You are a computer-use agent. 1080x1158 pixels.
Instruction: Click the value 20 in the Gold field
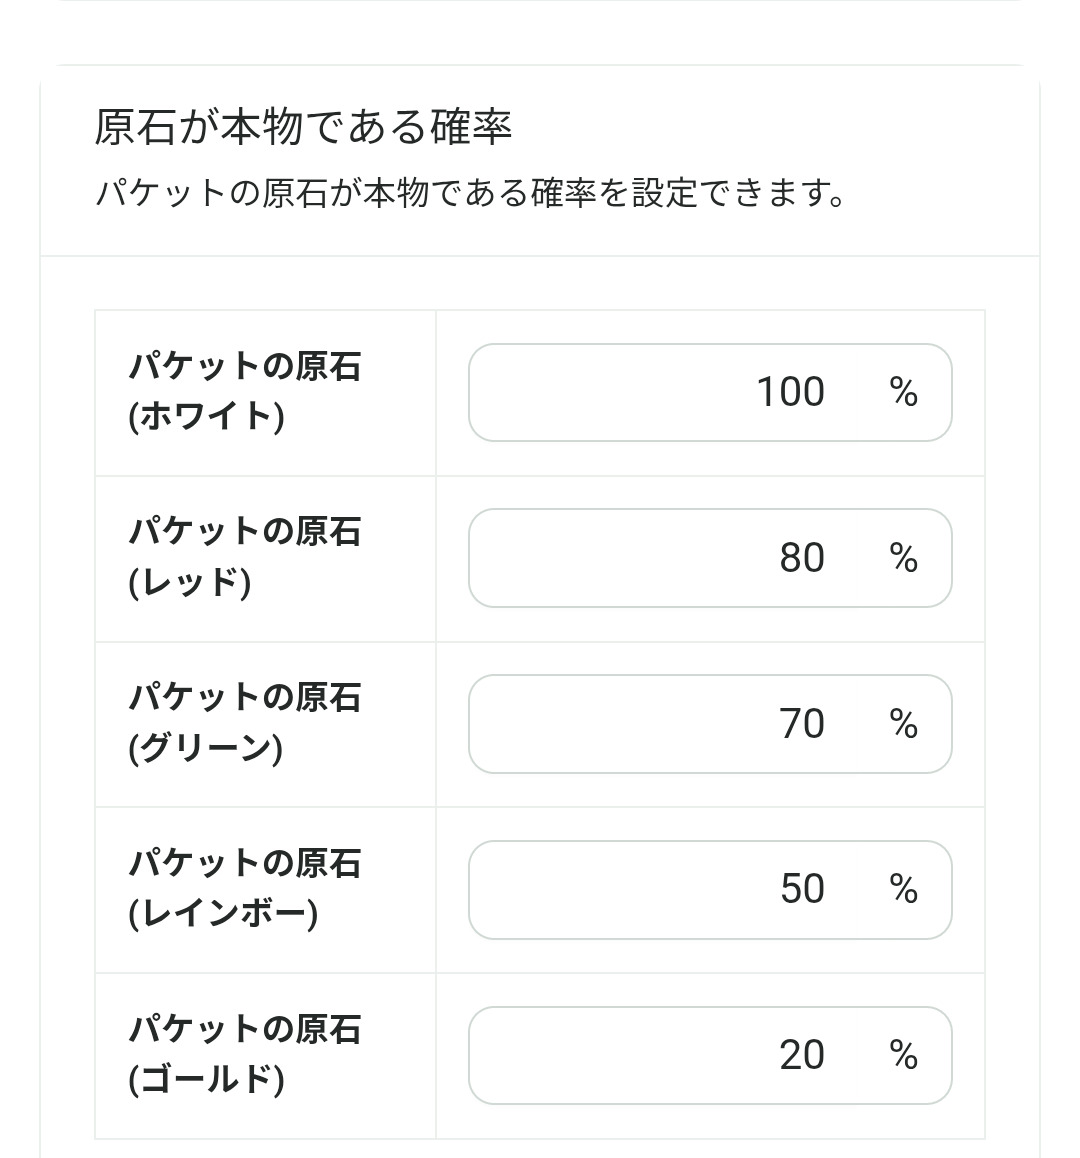tap(802, 1055)
